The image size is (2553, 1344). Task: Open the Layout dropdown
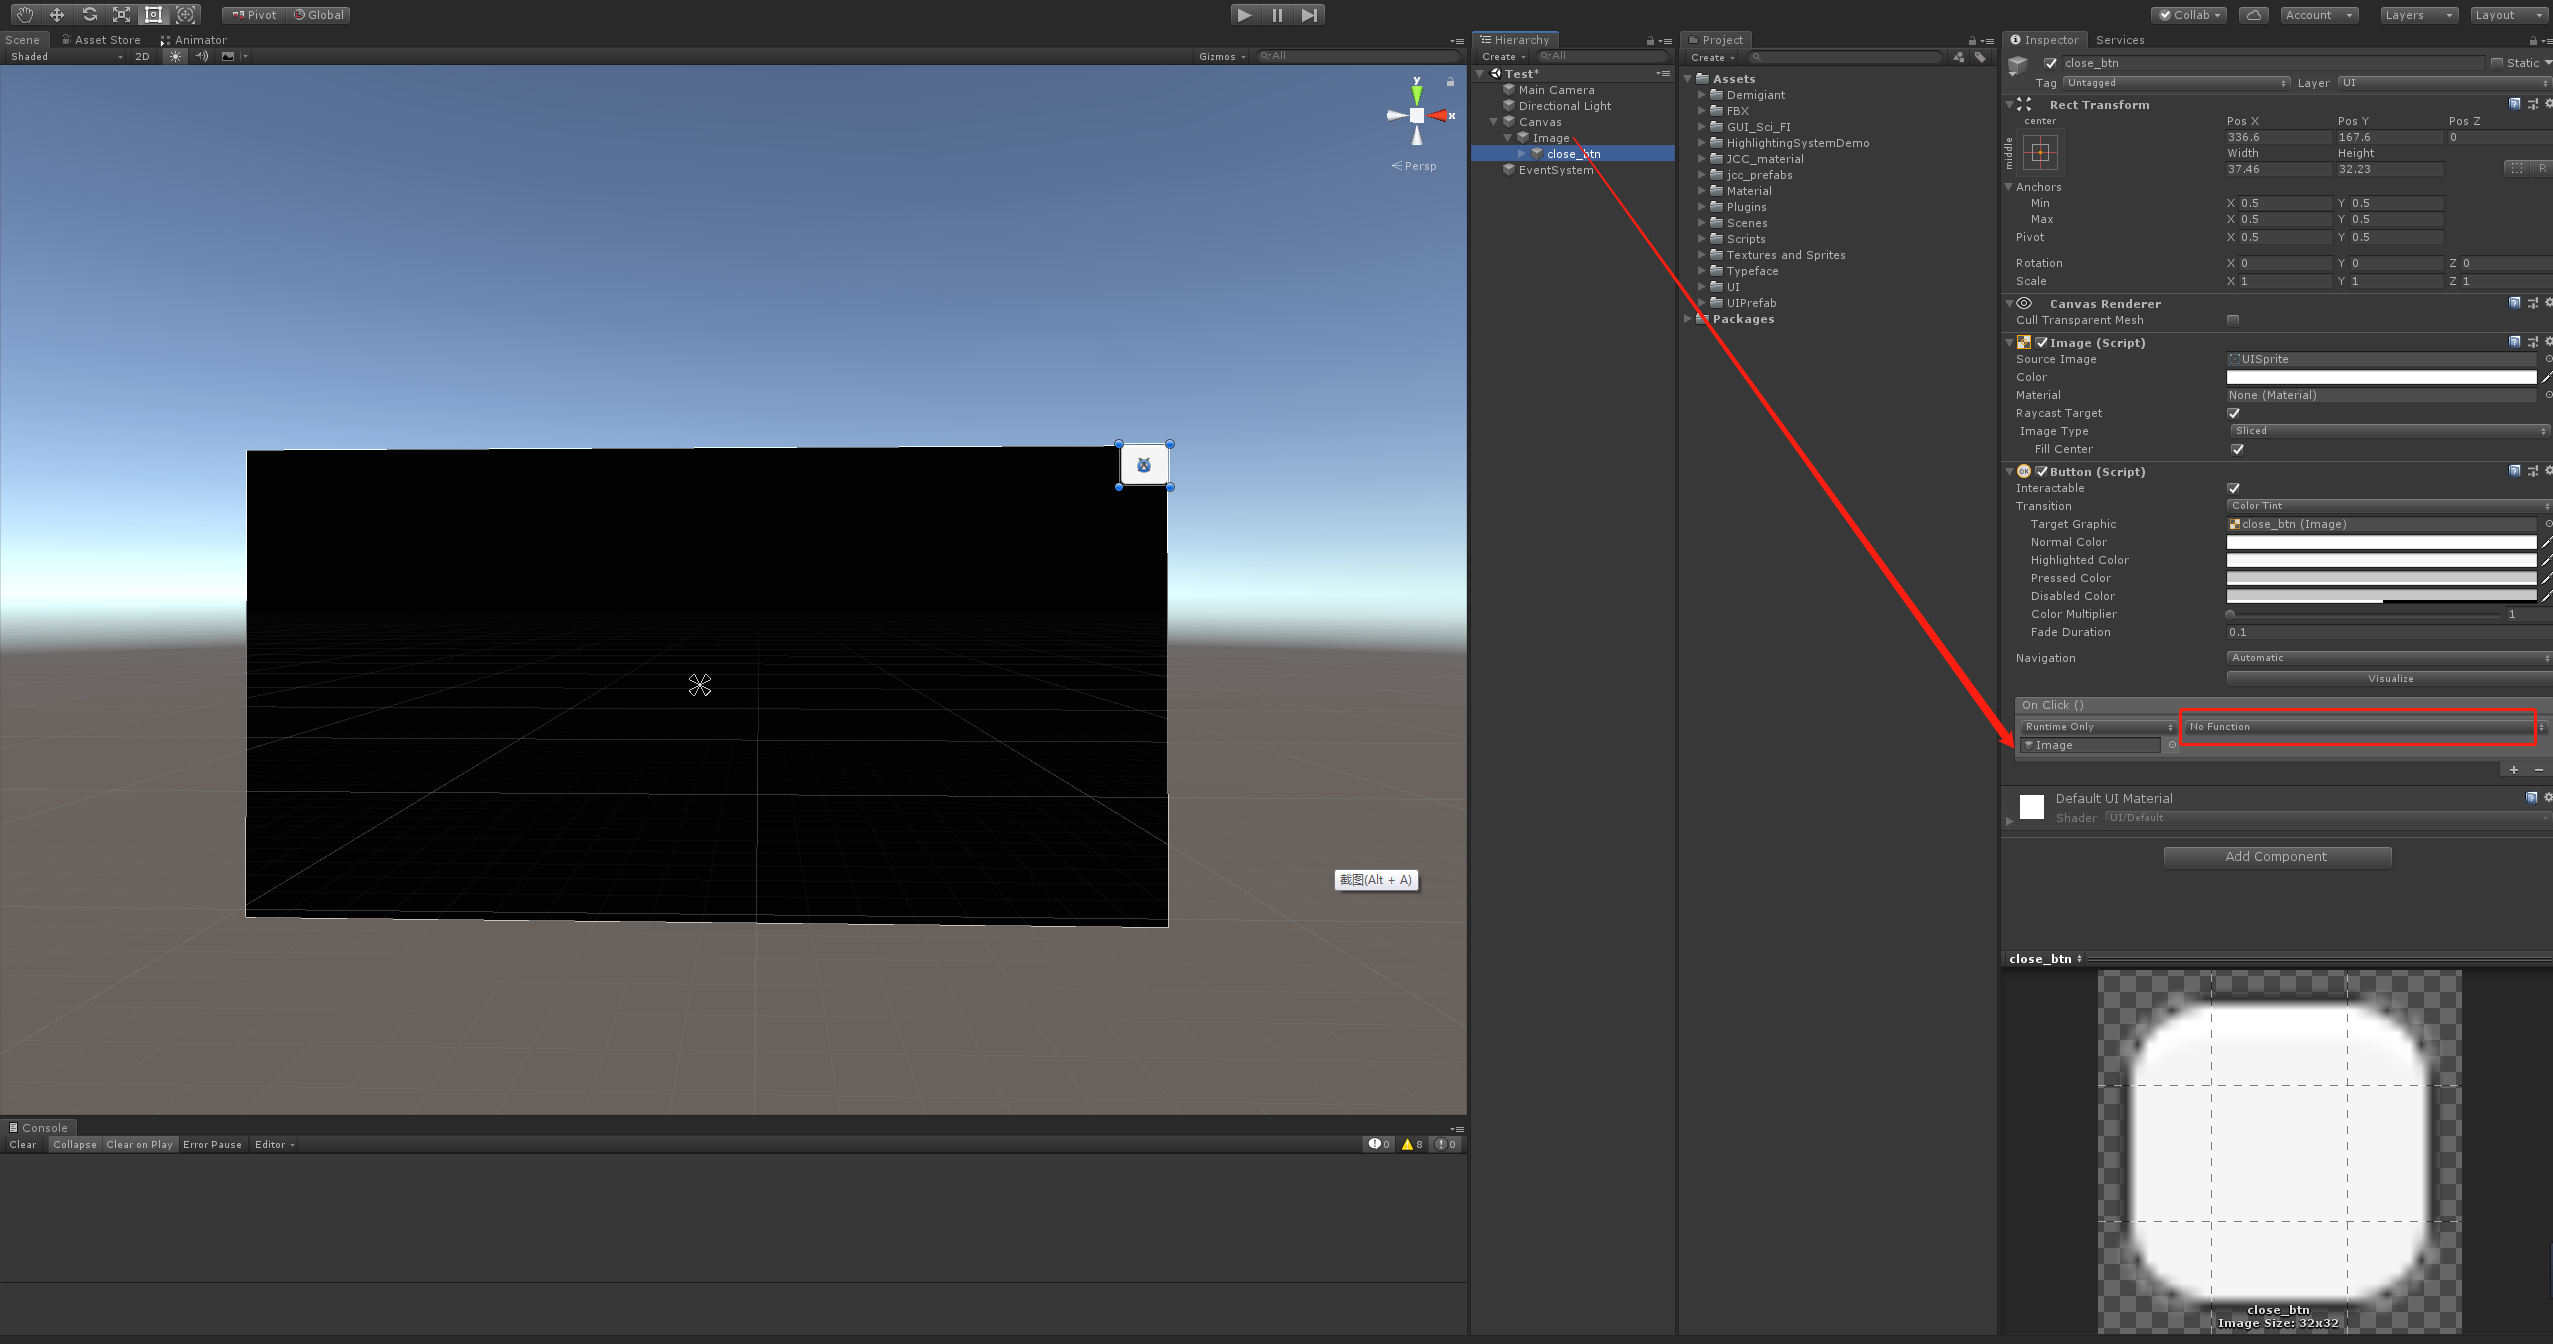[2506, 14]
